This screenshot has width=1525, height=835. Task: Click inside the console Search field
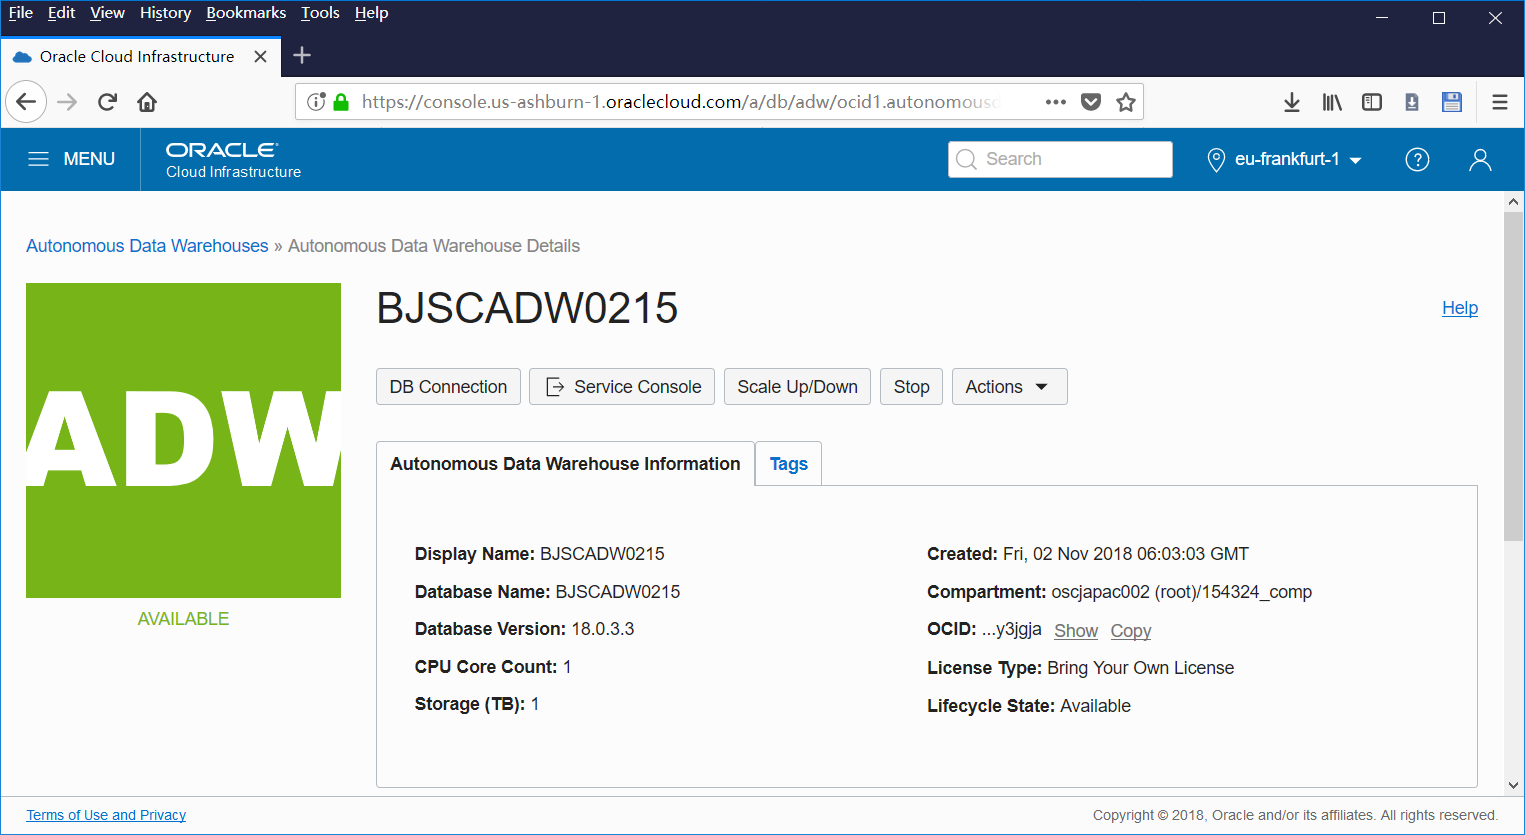pos(1060,159)
